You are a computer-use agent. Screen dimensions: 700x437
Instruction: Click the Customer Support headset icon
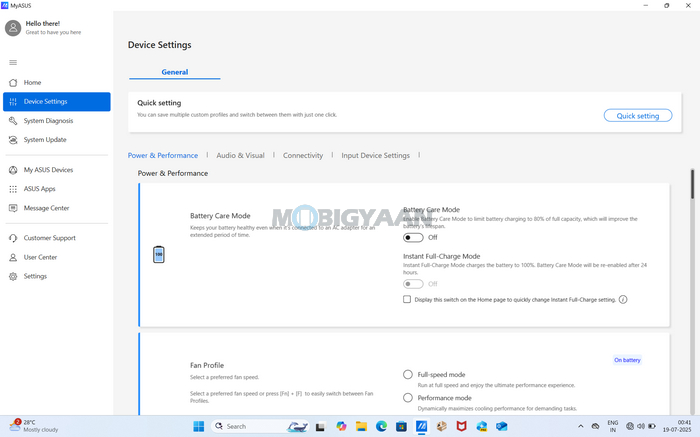tap(13, 238)
